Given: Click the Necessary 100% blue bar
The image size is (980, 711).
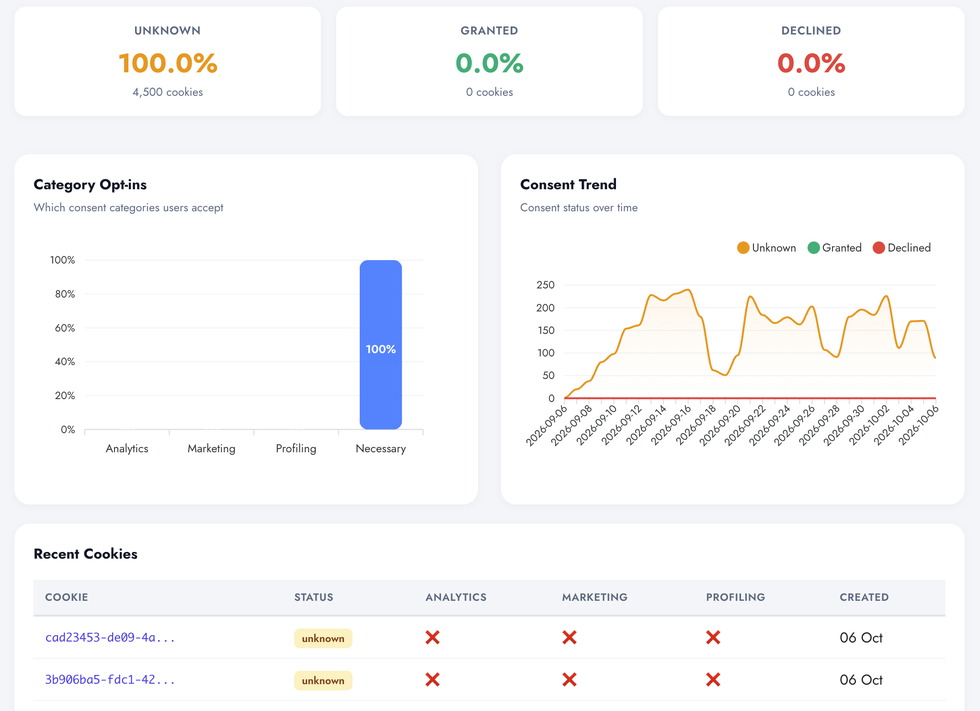Looking at the screenshot, I should pos(381,345).
